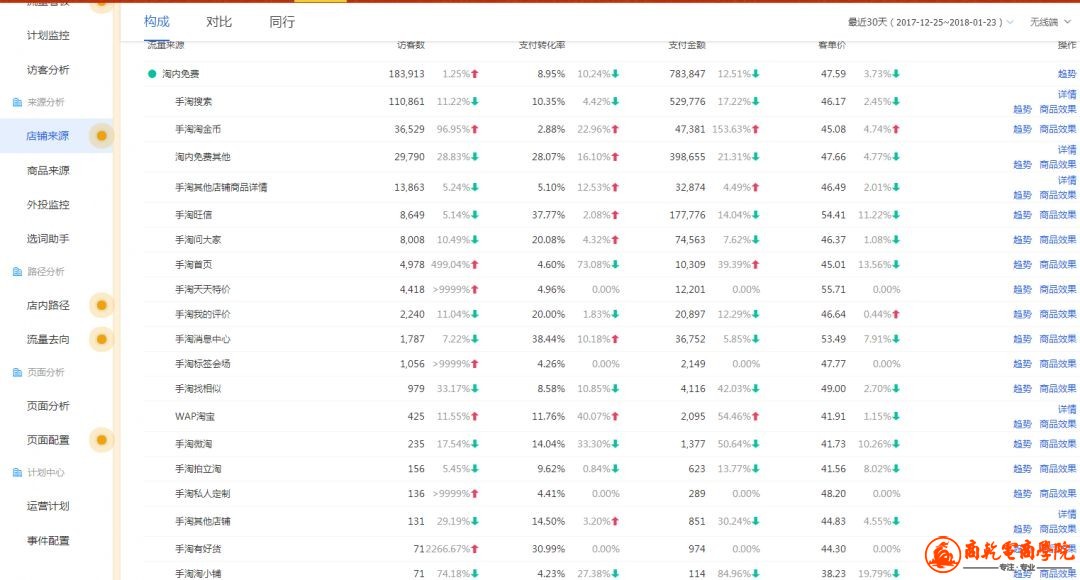Open 商品效果 for the 手淘消息中心 row
1080x580 pixels.
pyautogui.click(x=1057, y=339)
